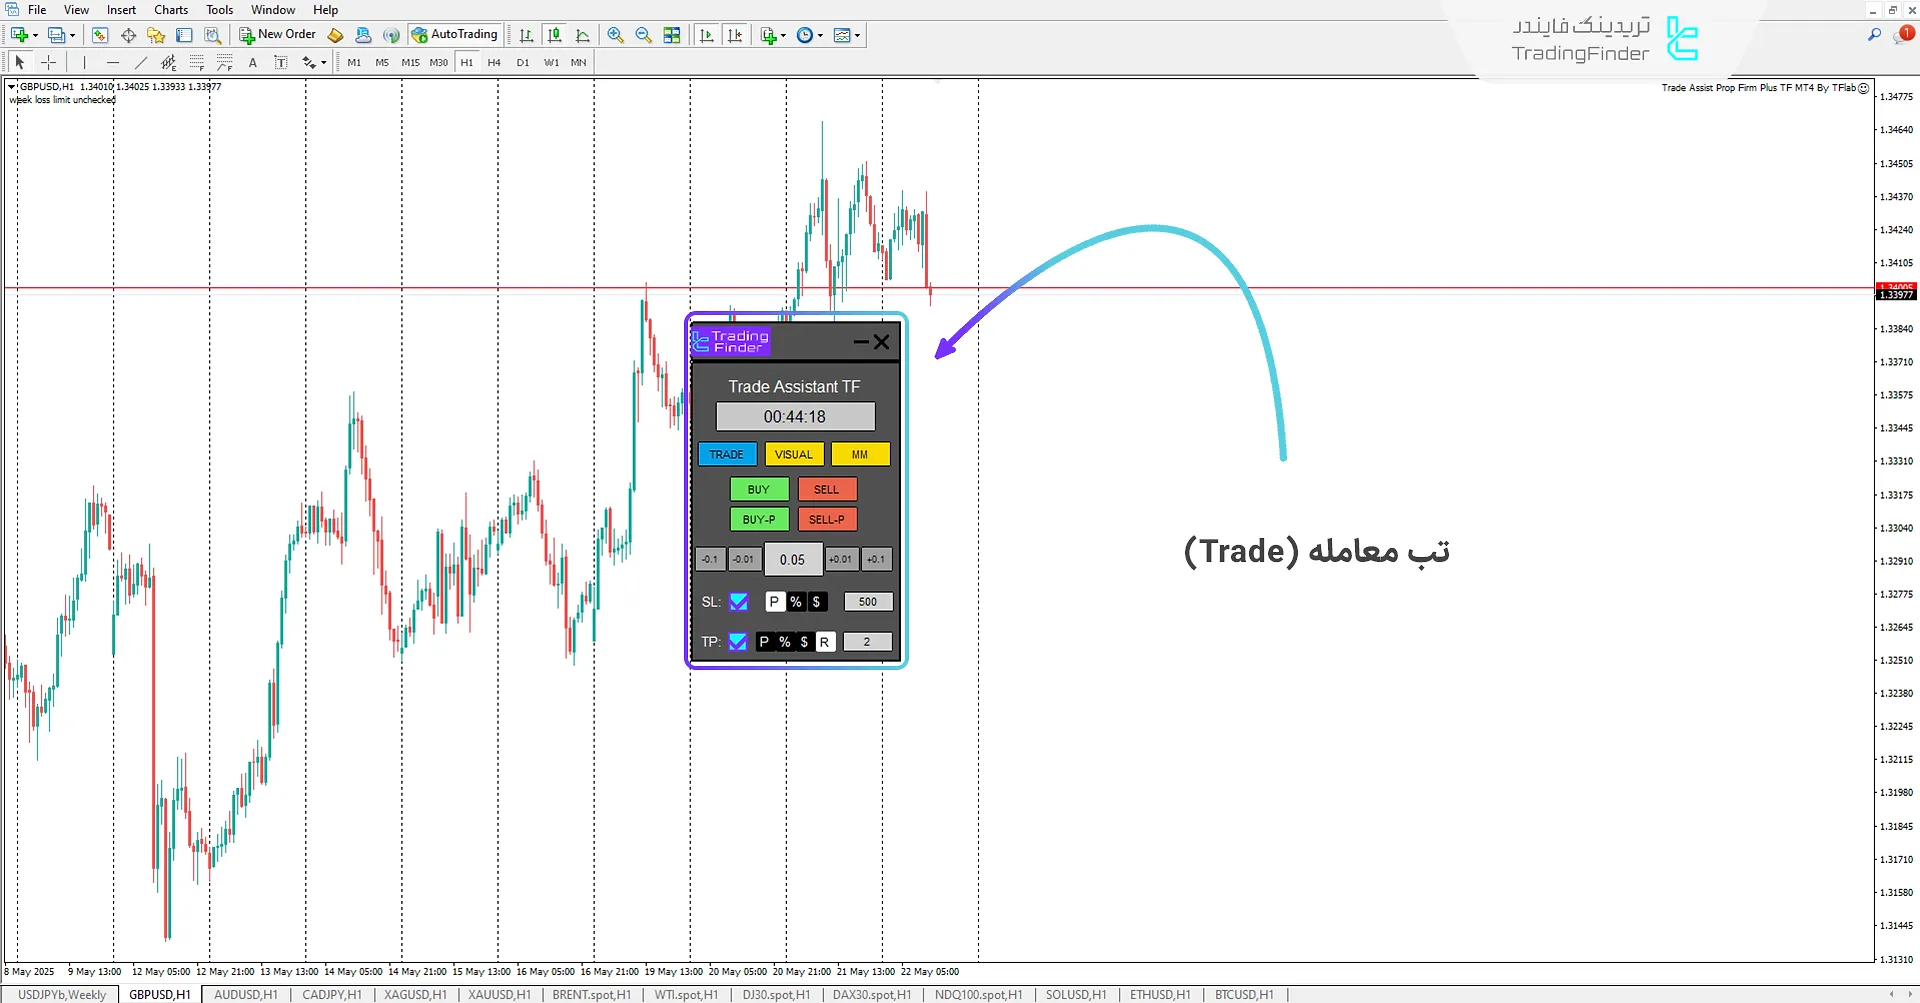The width and height of the screenshot is (1920, 1003).
Task: Select the trendline drawing tool
Action: coord(141,62)
